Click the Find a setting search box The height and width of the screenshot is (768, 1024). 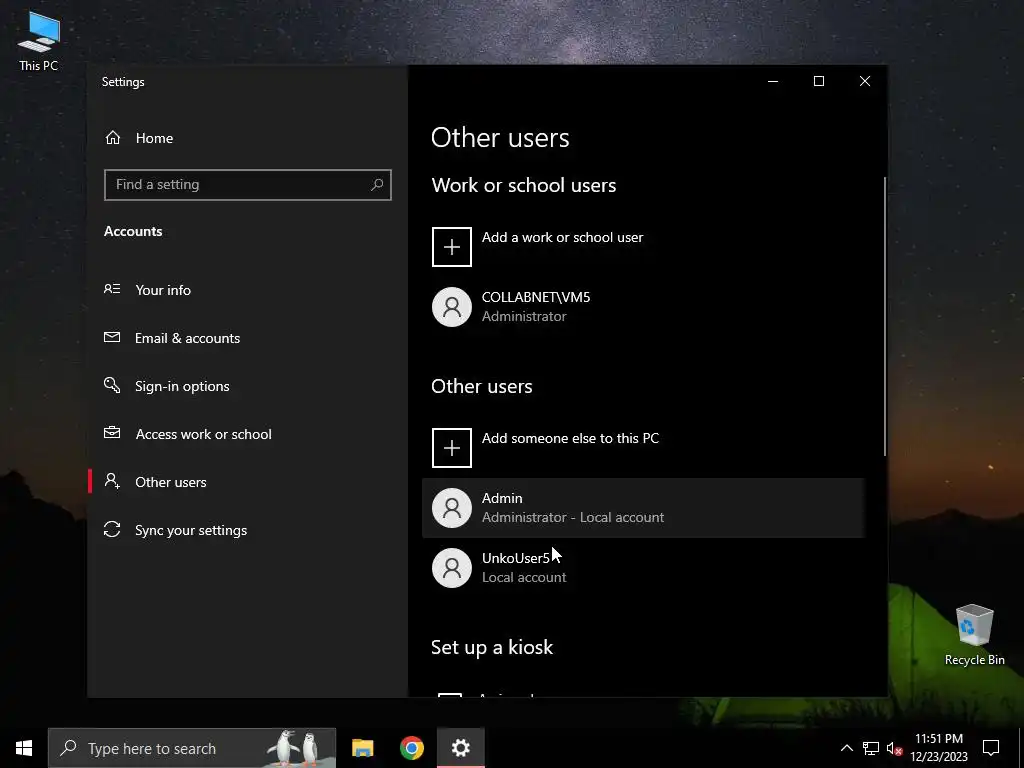click(x=248, y=185)
